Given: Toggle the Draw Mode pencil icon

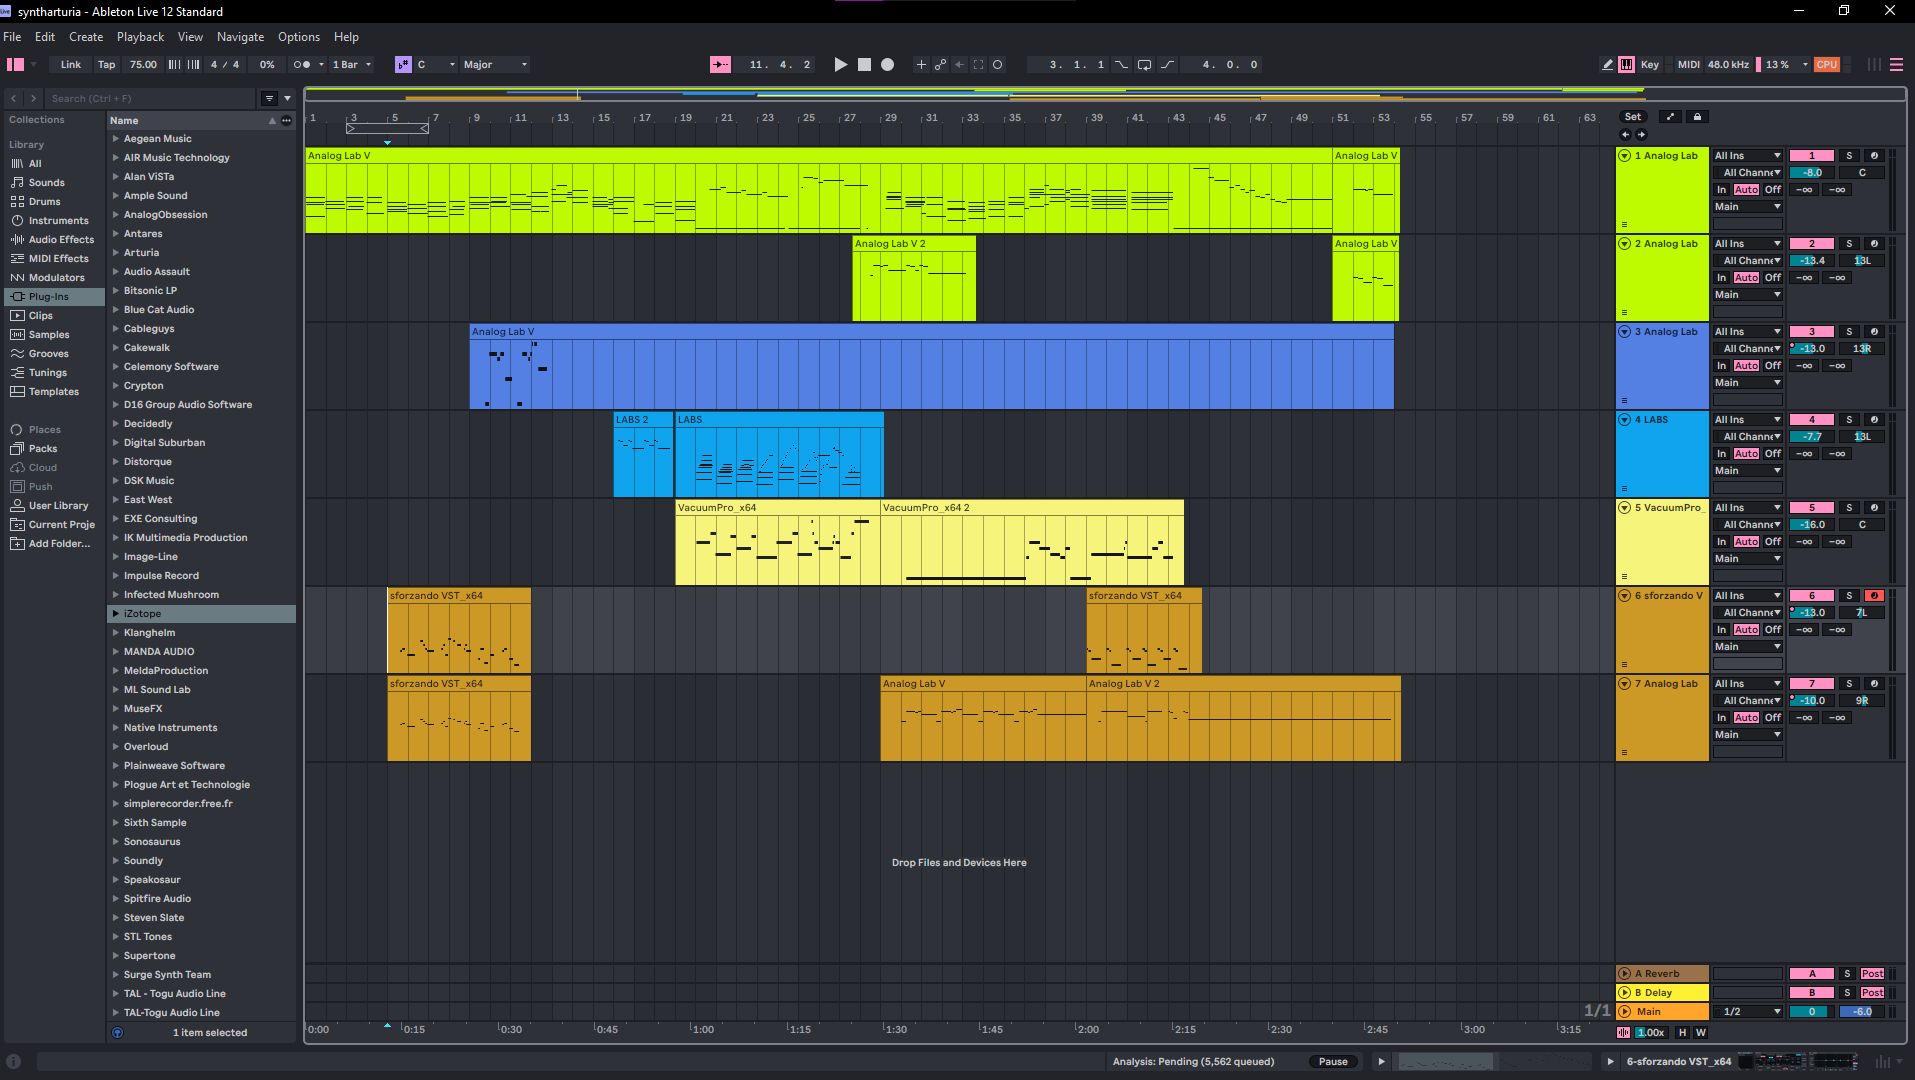Looking at the screenshot, I should 1607,65.
